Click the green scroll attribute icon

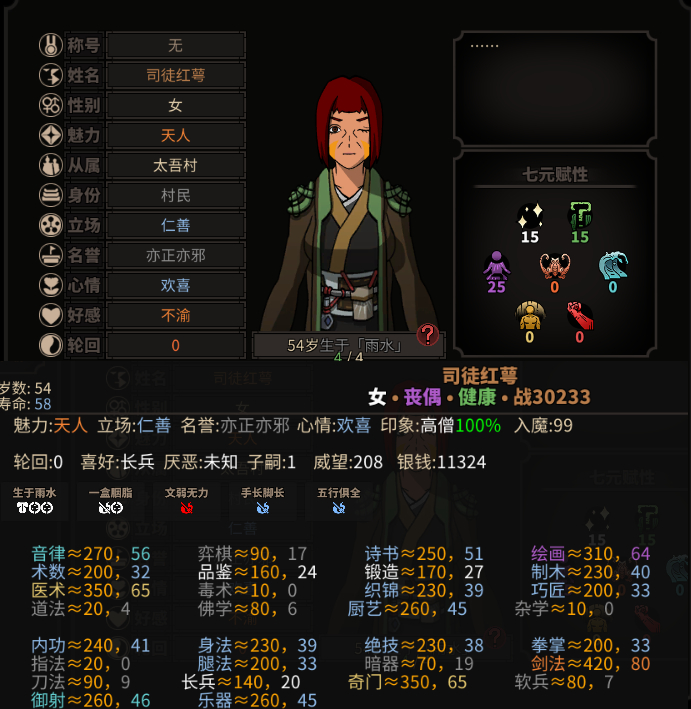pos(580,216)
